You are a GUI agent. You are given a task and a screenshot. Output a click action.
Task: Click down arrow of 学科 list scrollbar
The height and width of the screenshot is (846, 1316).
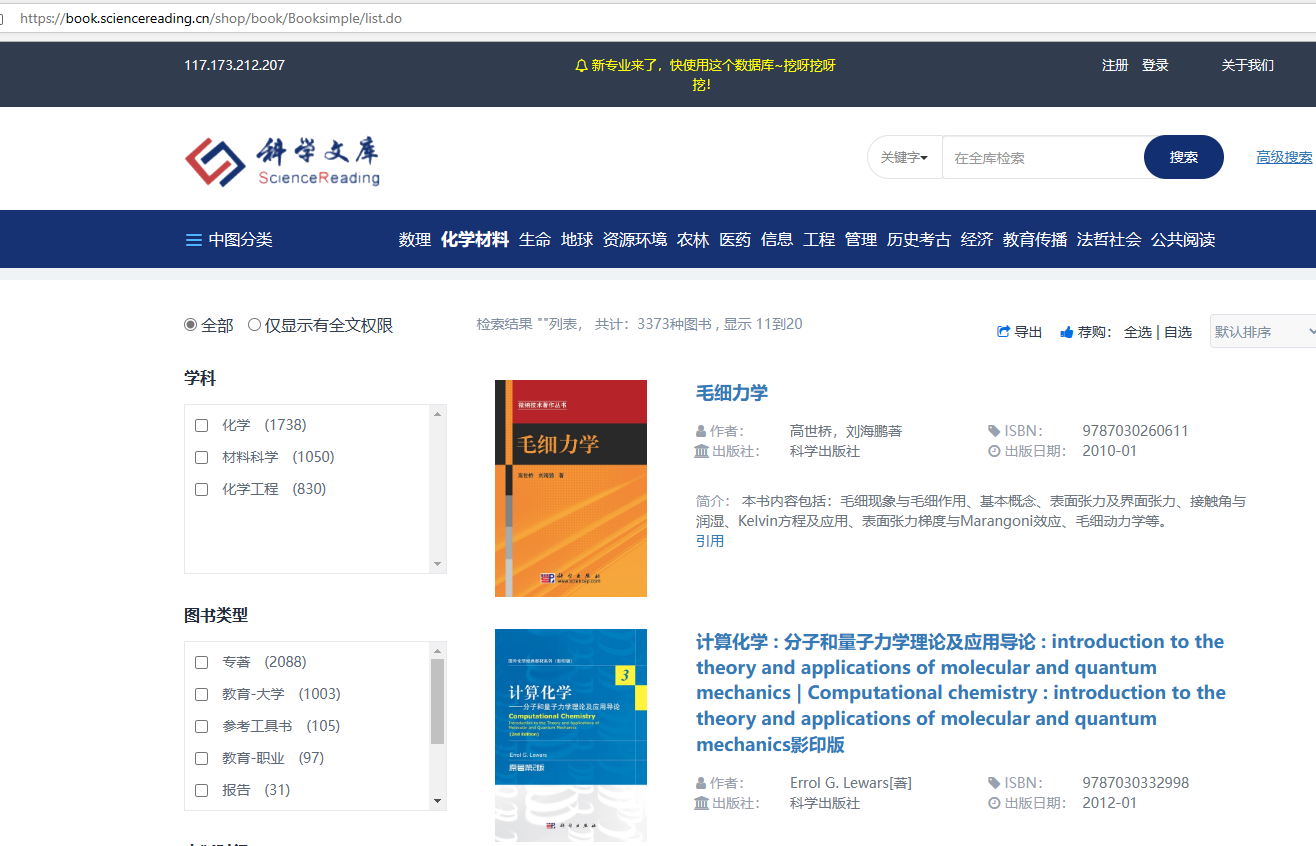point(437,564)
